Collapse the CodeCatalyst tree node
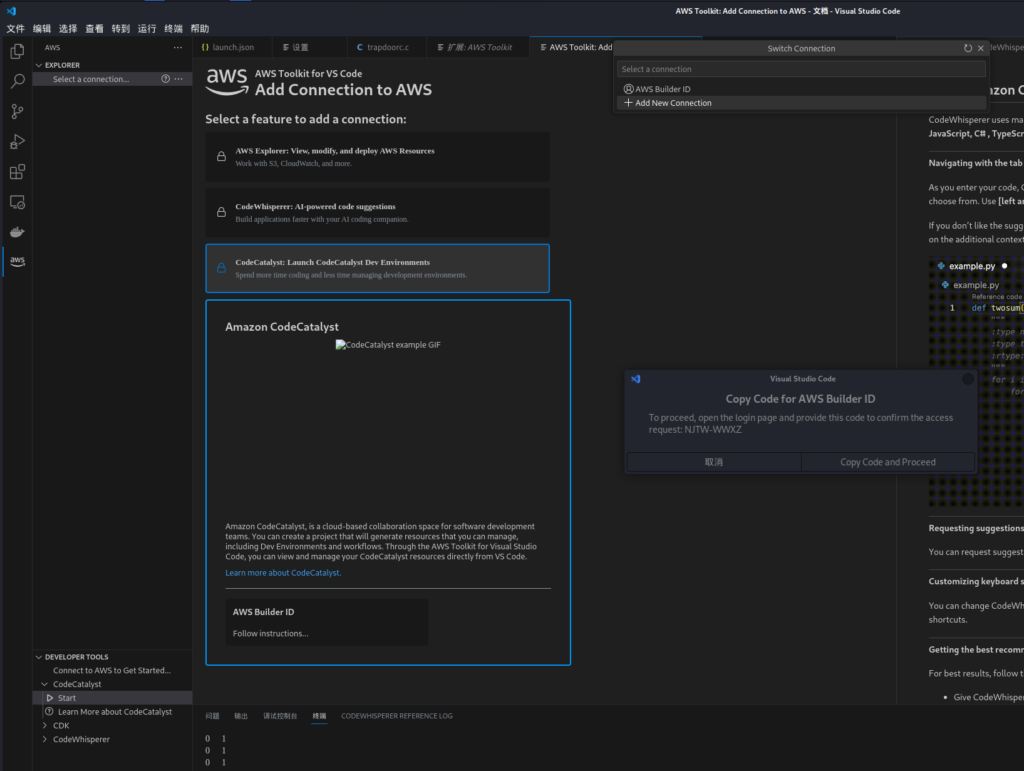 click(x=44, y=684)
